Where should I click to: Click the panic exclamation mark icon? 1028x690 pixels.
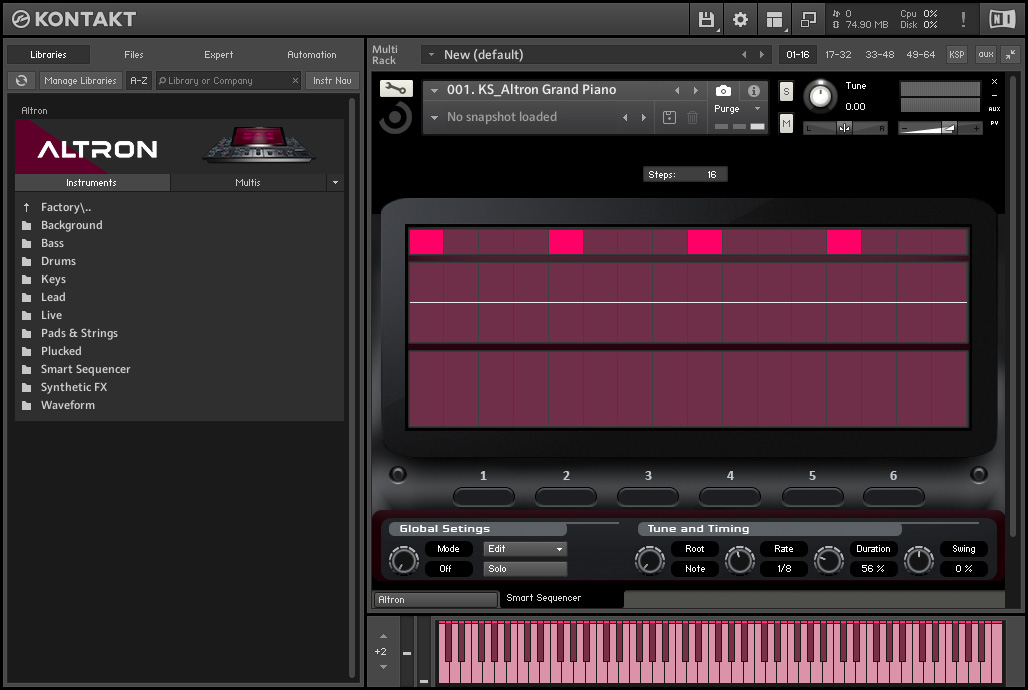pos(964,19)
